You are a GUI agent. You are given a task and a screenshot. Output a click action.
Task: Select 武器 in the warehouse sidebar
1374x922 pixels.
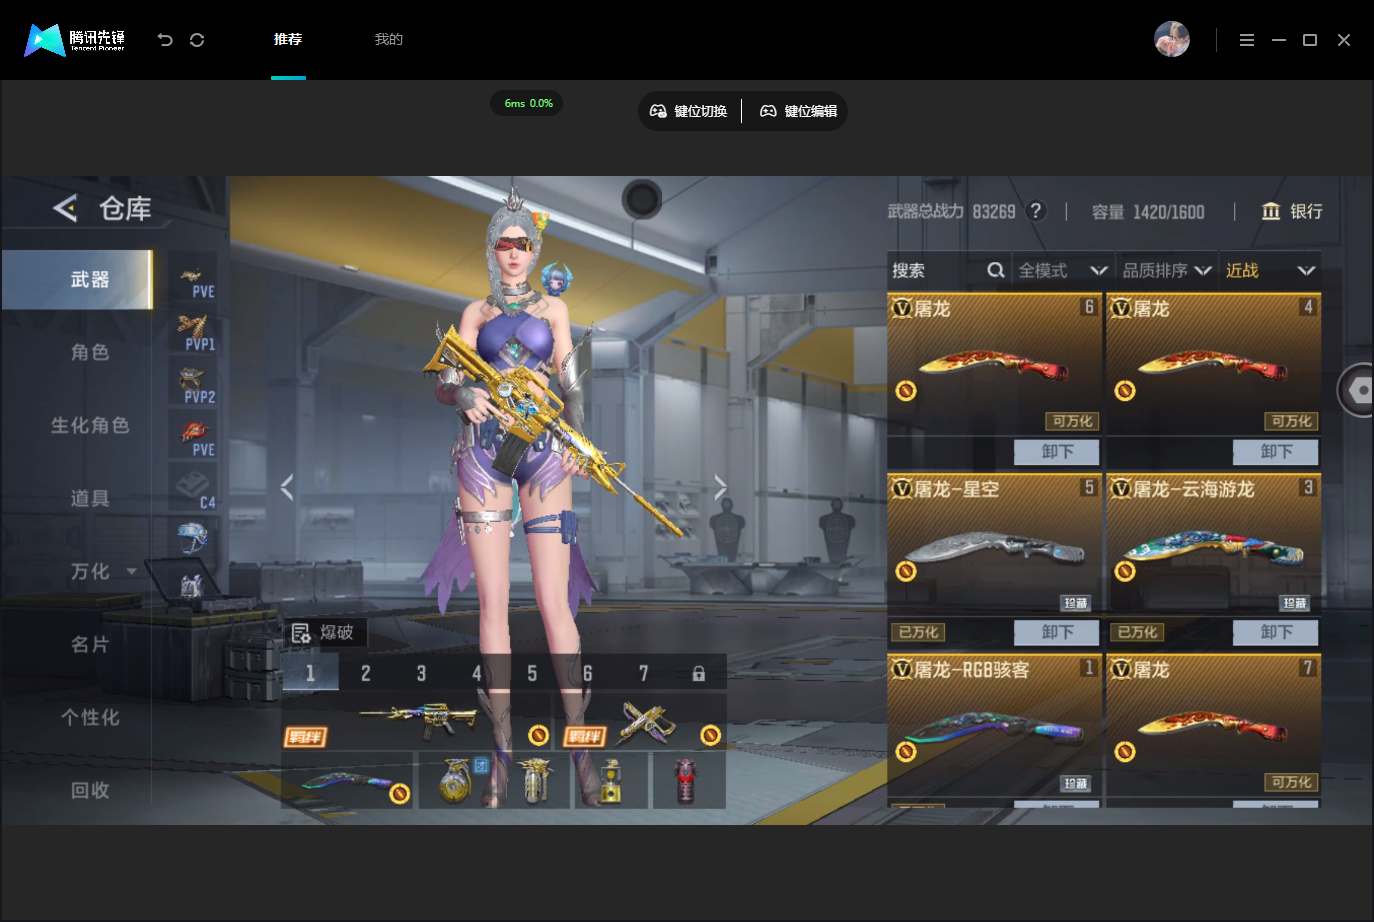coord(77,279)
